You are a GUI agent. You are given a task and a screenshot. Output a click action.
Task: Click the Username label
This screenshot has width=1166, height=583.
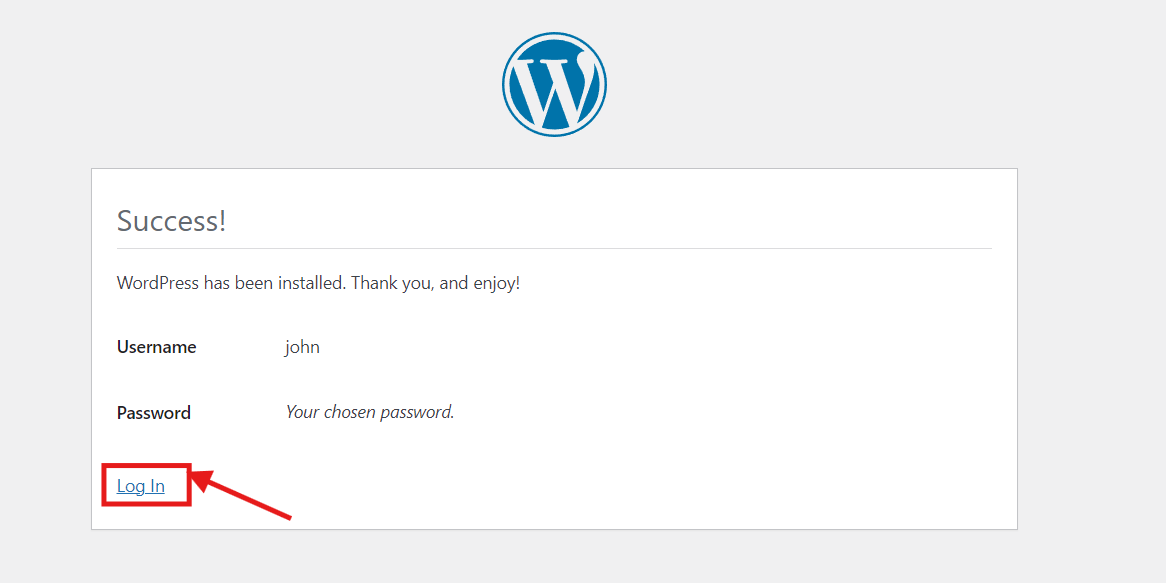tap(156, 347)
